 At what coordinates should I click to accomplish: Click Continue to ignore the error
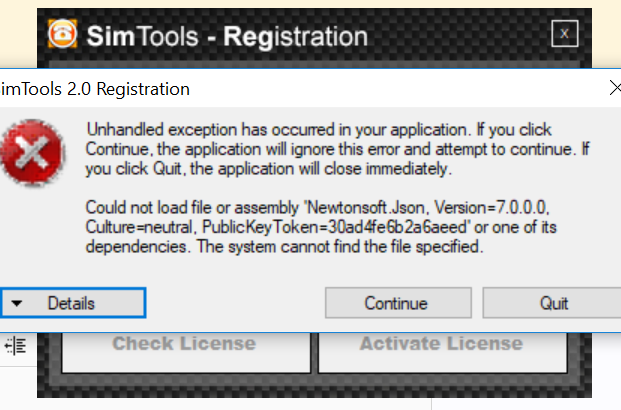(398, 303)
